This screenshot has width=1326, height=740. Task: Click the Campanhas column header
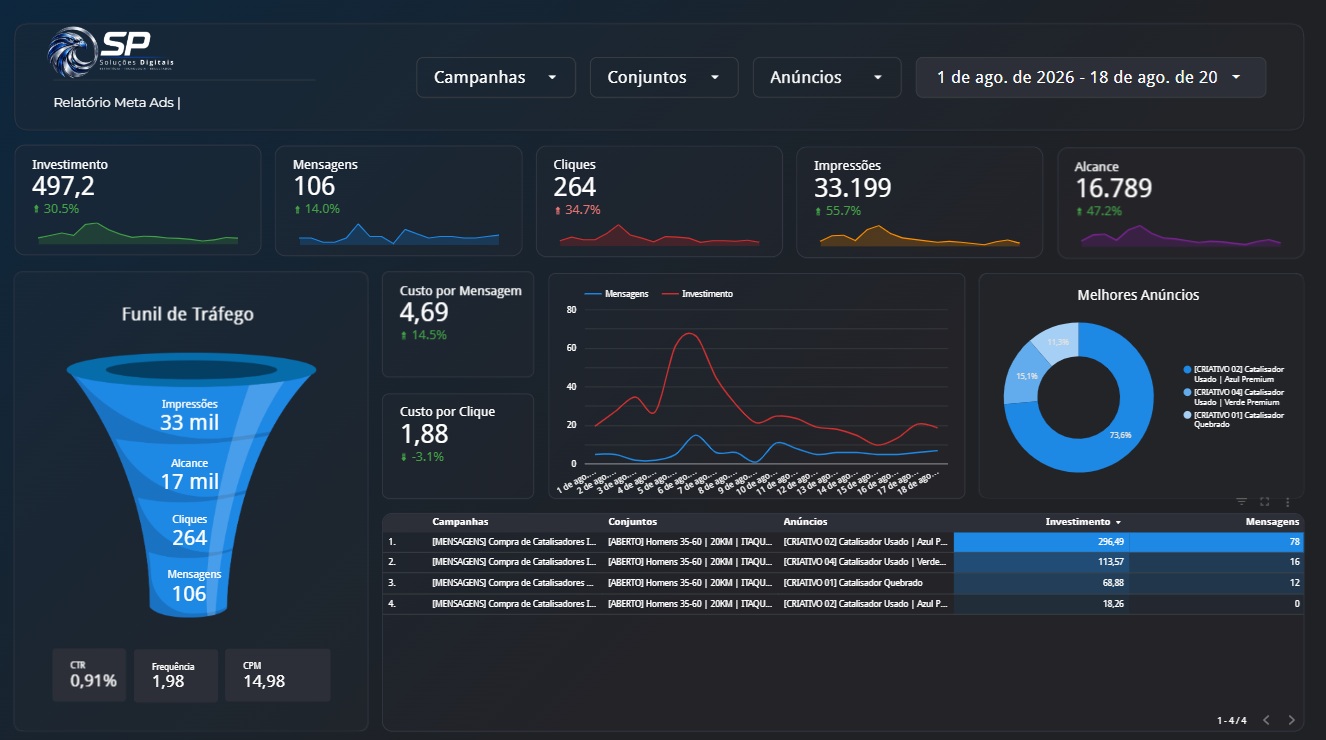[x=460, y=522]
